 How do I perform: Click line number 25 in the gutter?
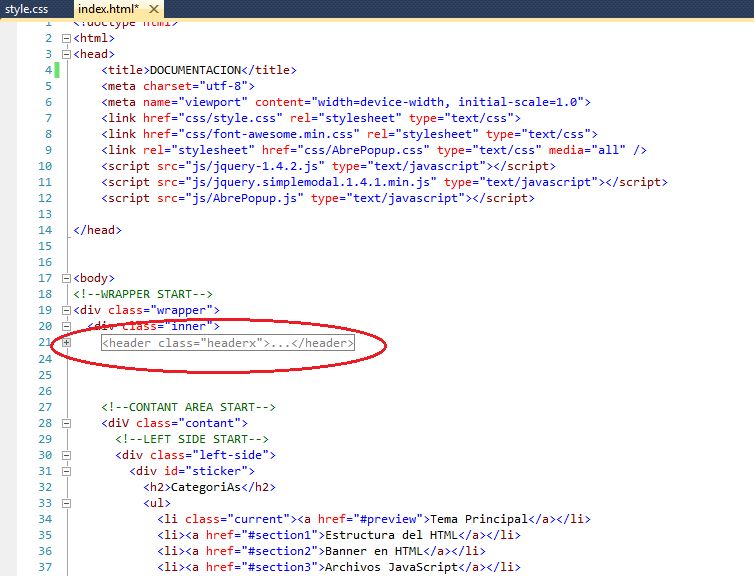(x=45, y=375)
